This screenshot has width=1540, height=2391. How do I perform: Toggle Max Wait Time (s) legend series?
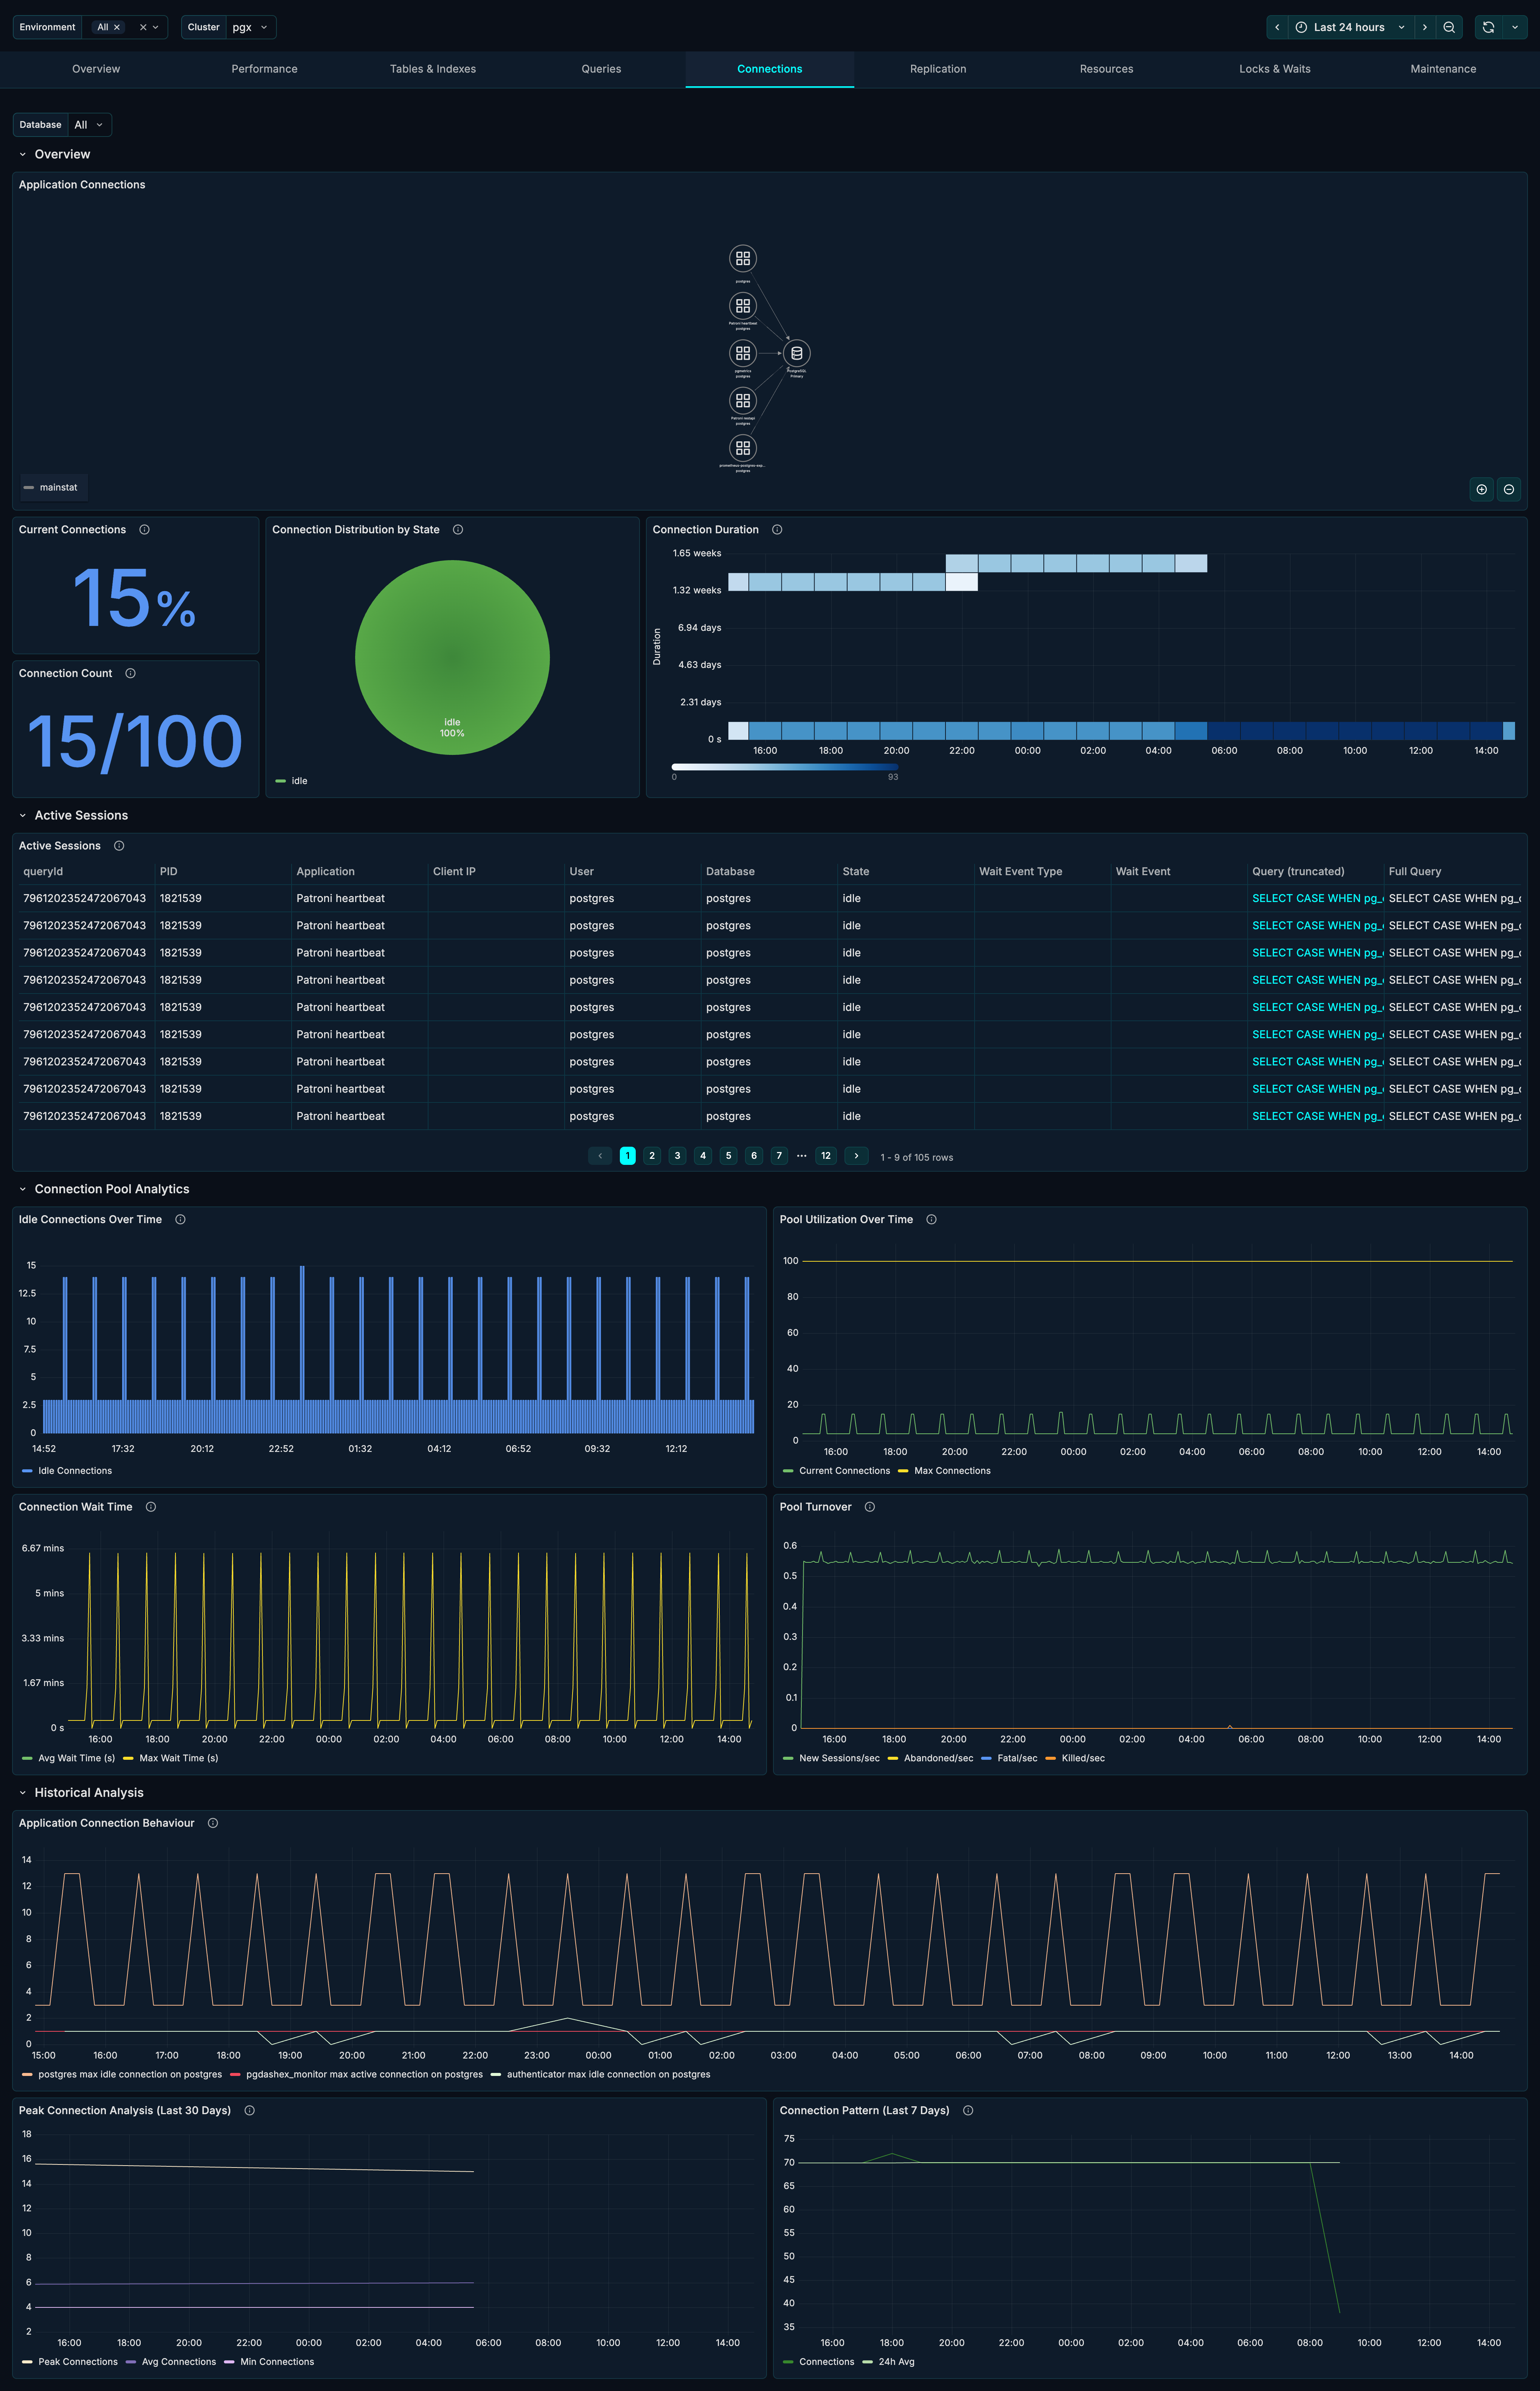[178, 1758]
